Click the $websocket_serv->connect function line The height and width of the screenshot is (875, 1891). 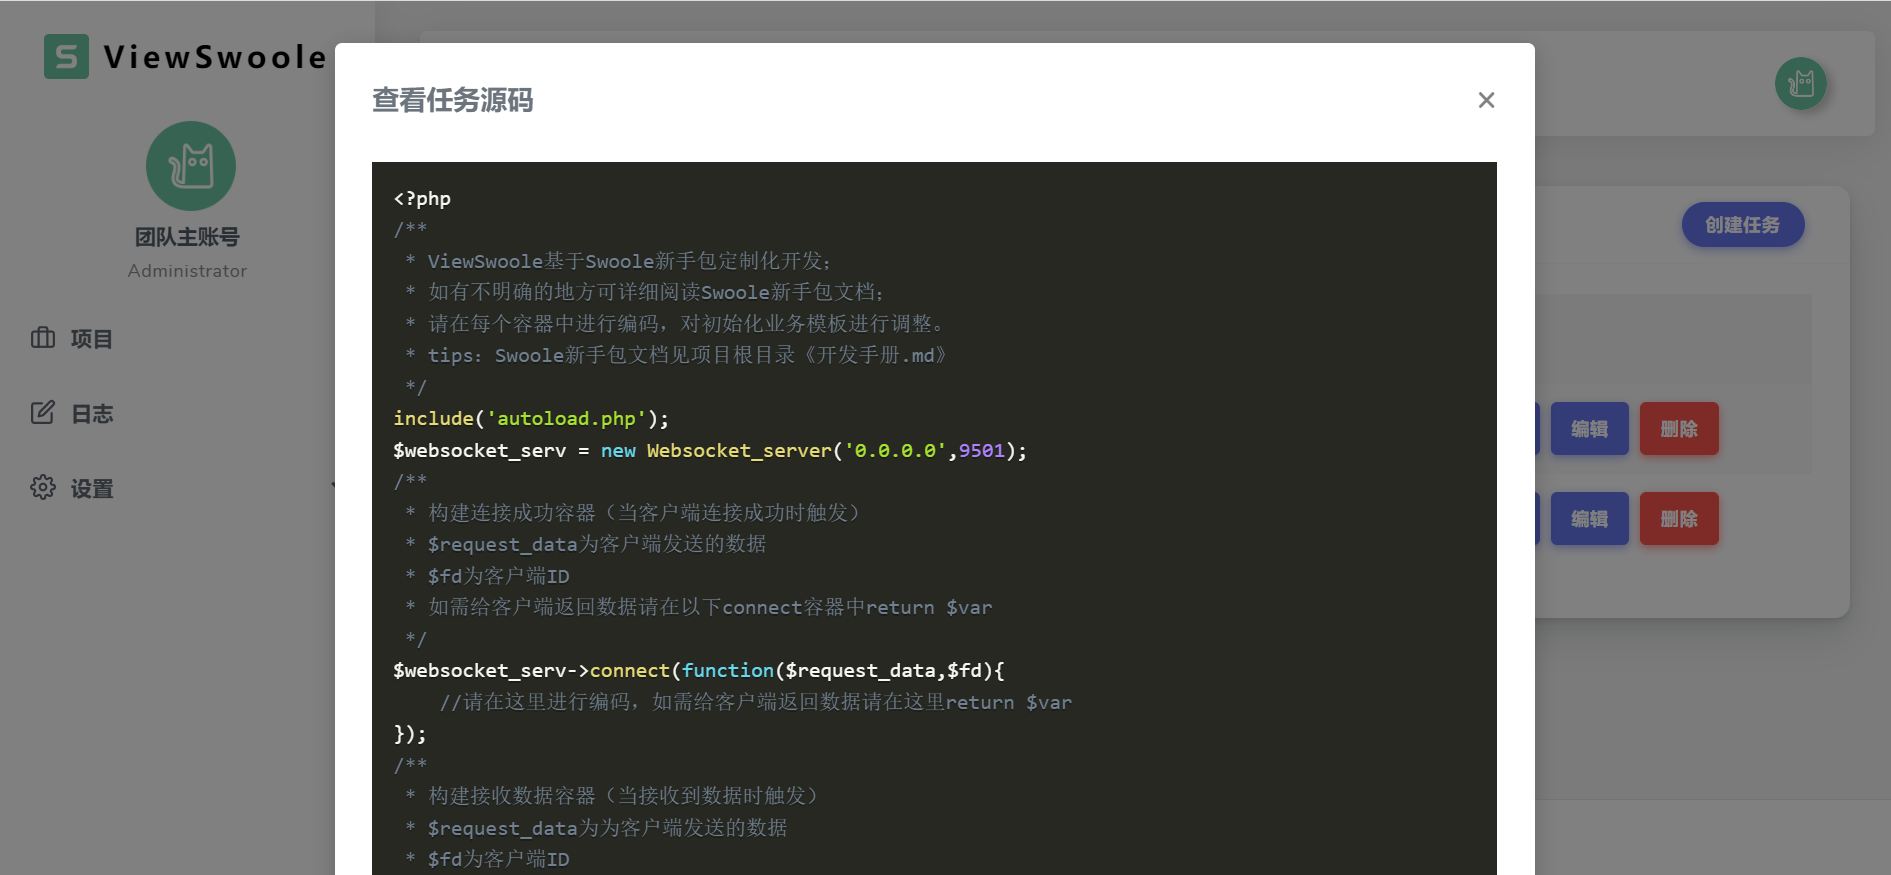pos(699,670)
